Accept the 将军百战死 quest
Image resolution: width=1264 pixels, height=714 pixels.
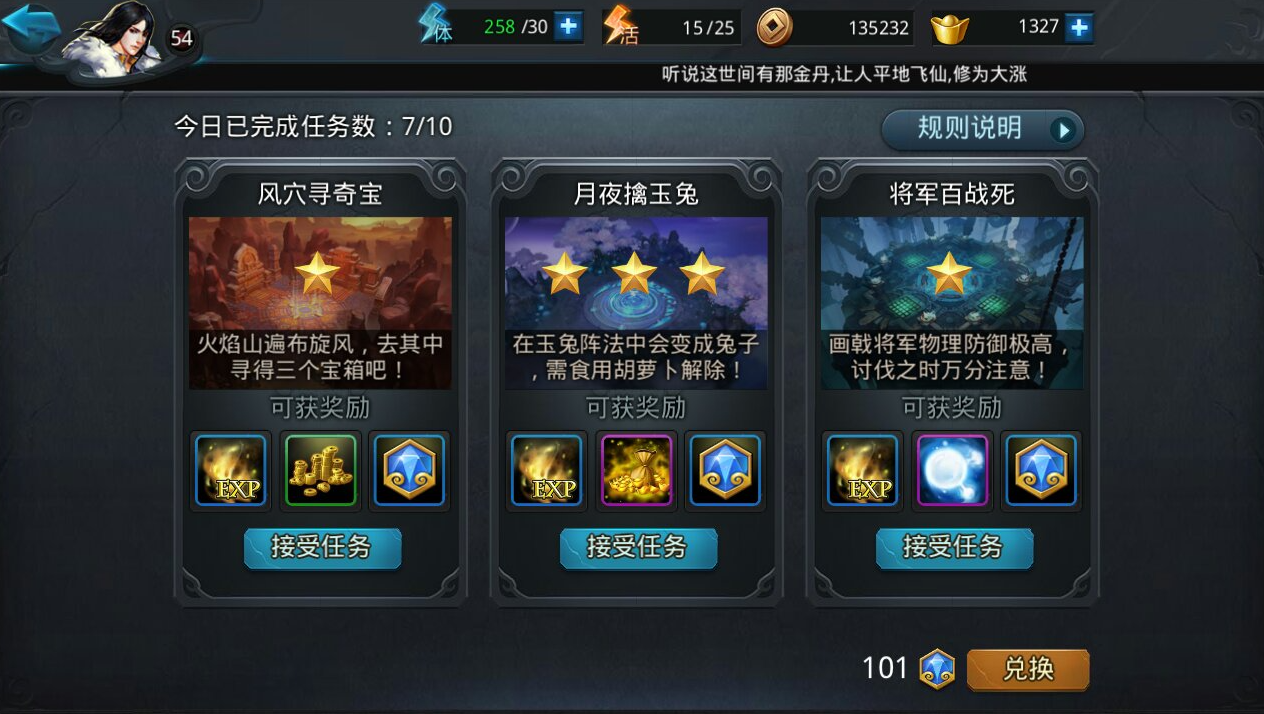coord(954,548)
